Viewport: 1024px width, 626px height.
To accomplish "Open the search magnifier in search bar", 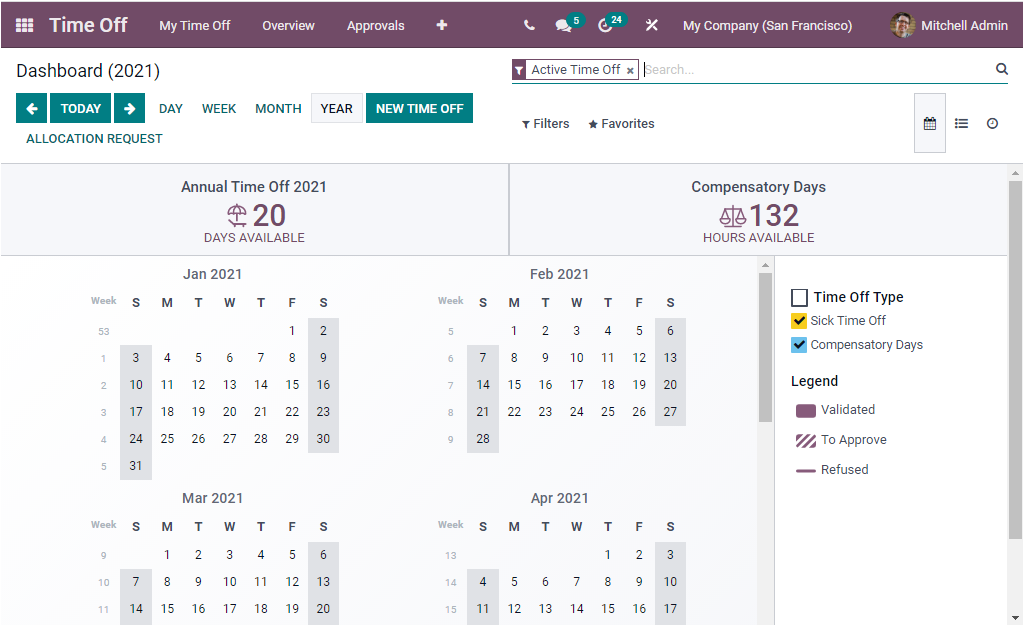I will (1001, 69).
